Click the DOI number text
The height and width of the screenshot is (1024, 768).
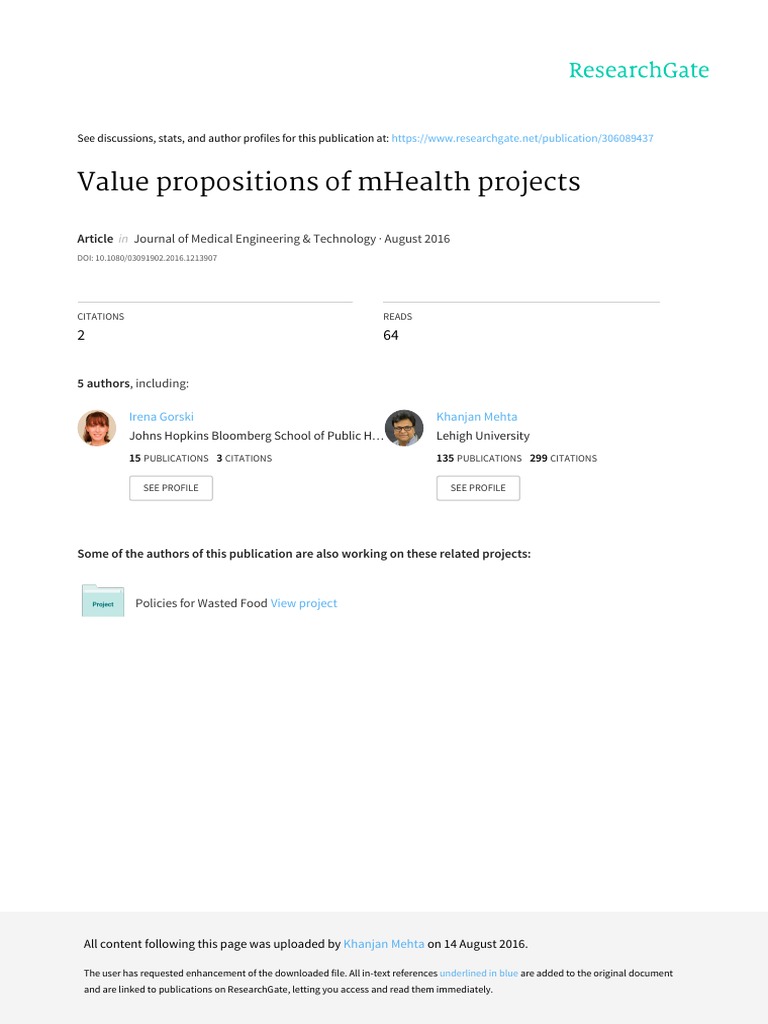[x=147, y=258]
